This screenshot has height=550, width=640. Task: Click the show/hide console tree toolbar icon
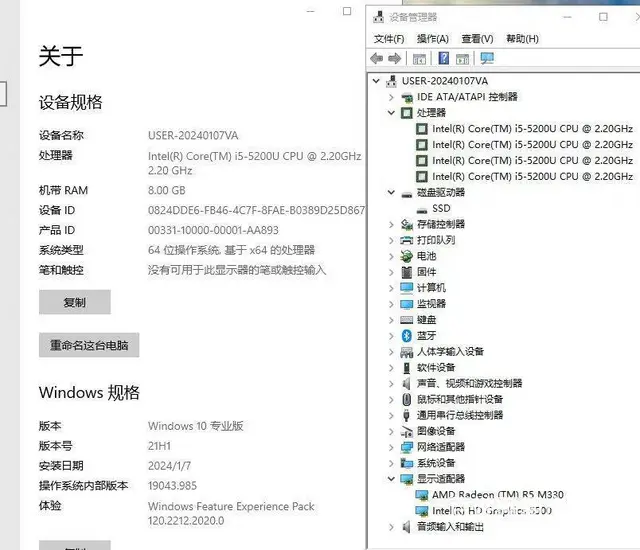[419, 59]
